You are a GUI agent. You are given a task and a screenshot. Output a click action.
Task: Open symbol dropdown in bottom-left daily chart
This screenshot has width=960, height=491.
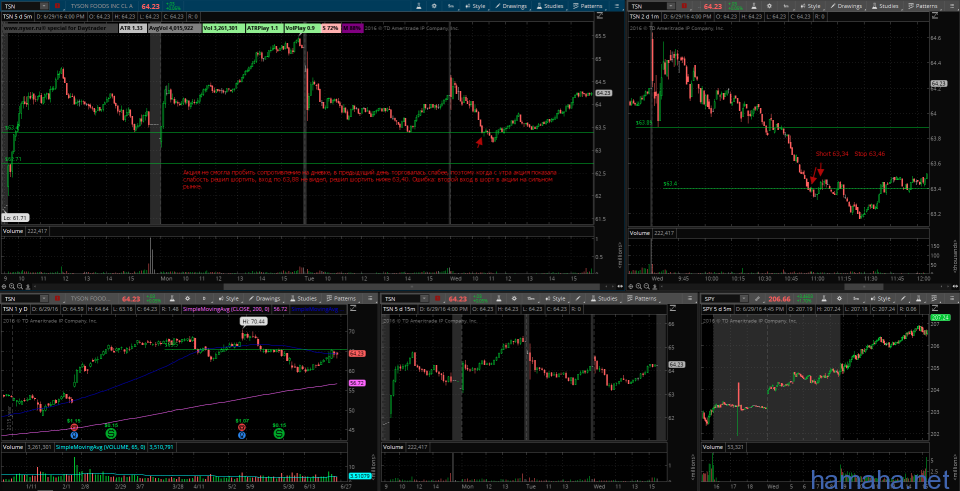pos(44,299)
